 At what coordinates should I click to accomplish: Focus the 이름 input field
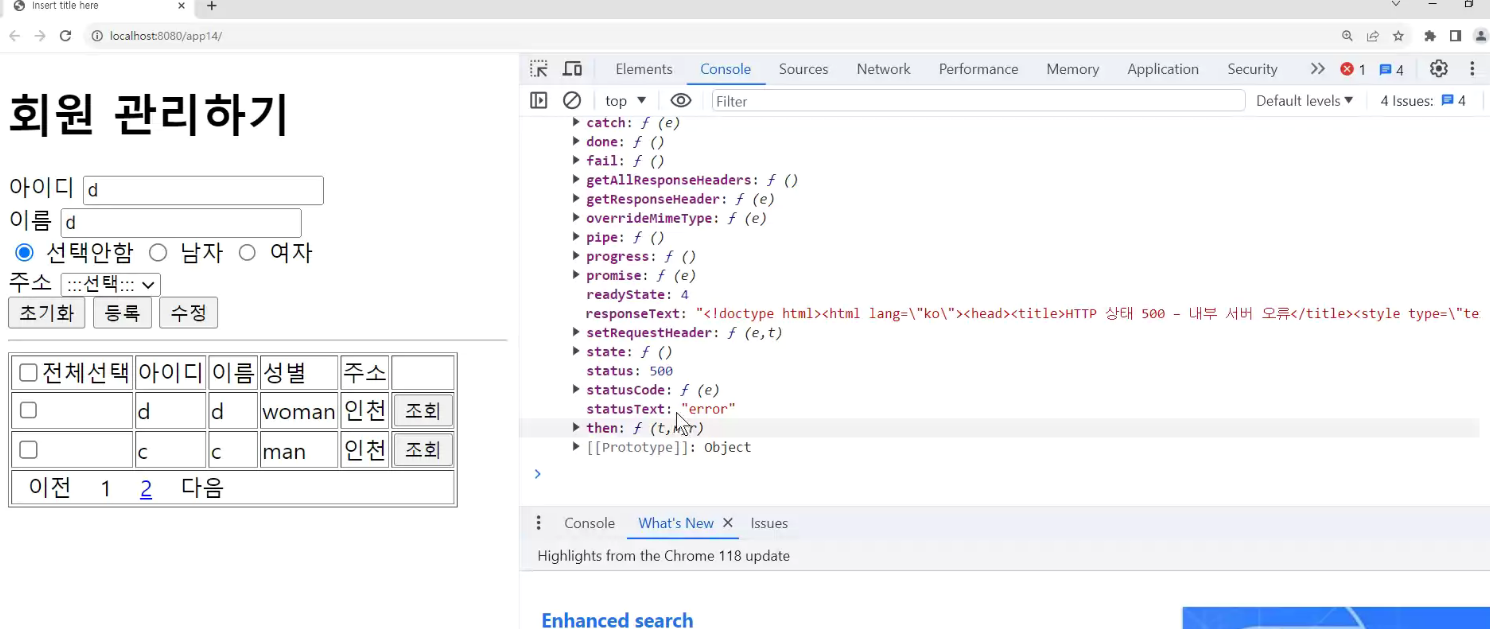(x=181, y=223)
